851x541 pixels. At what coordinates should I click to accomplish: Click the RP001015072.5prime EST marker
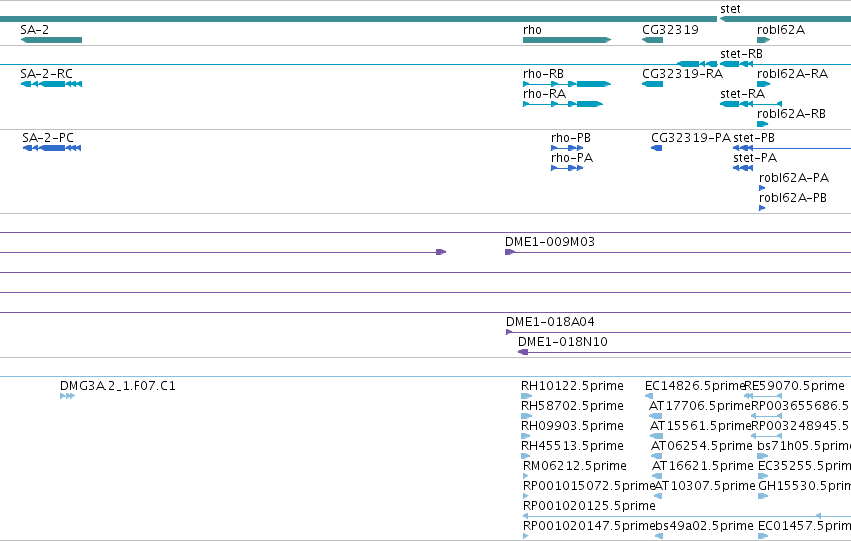pyautogui.click(x=525, y=496)
